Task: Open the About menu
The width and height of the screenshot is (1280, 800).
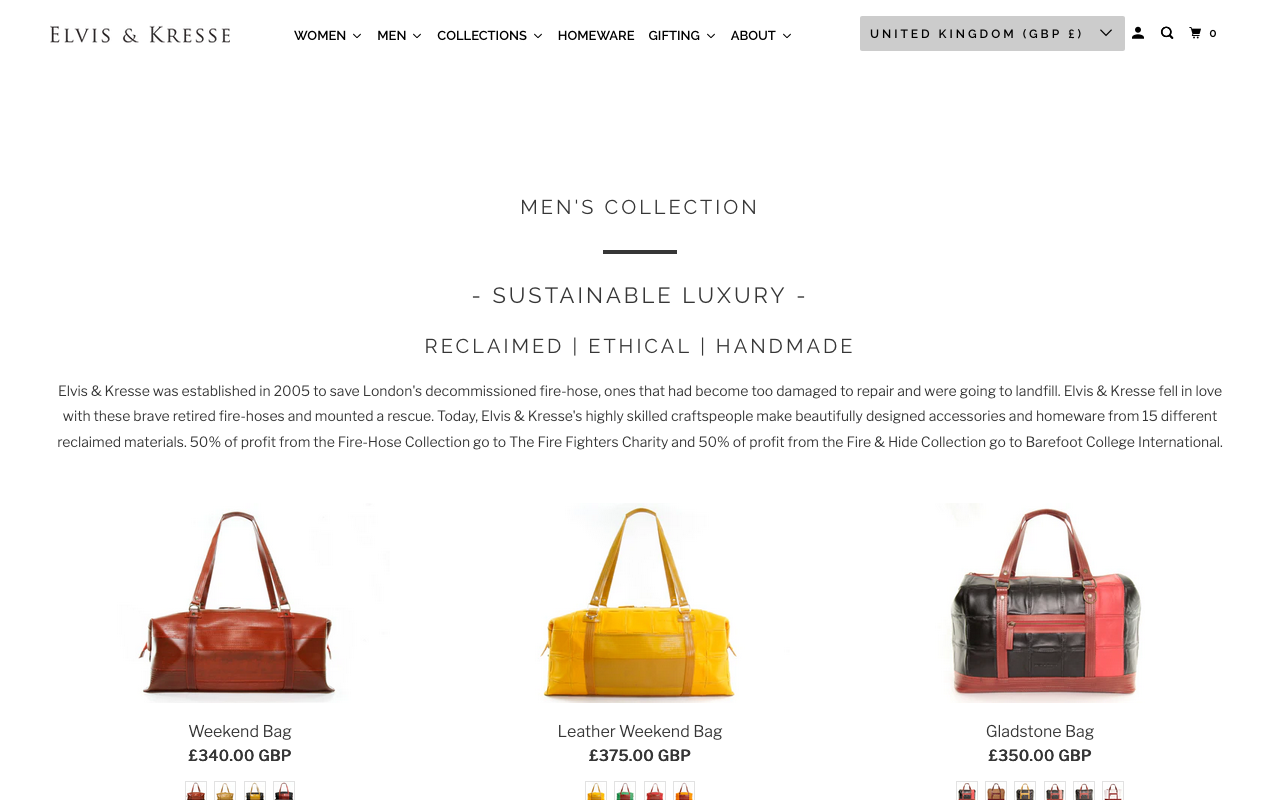Action: coord(761,36)
